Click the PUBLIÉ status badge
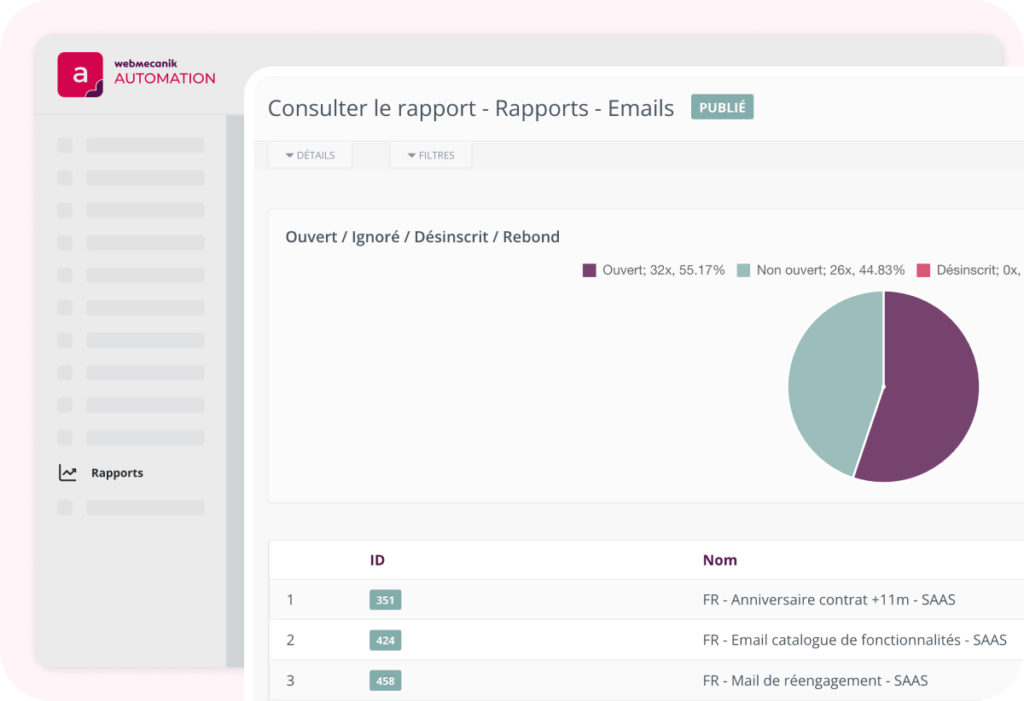1024x701 pixels. (722, 107)
